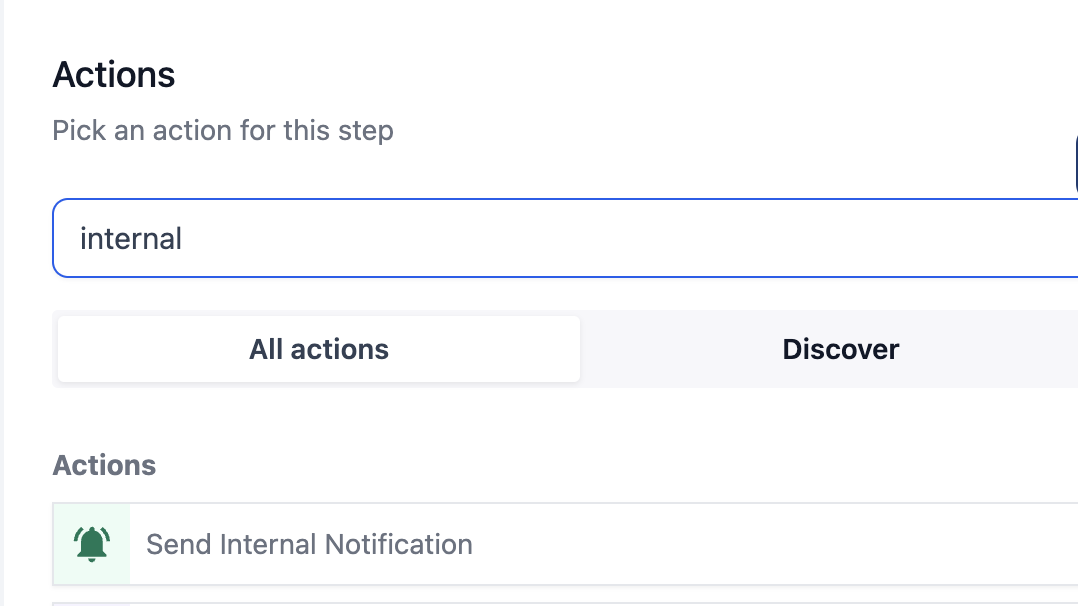Click the word "Notification" in the action row

coord(399,544)
